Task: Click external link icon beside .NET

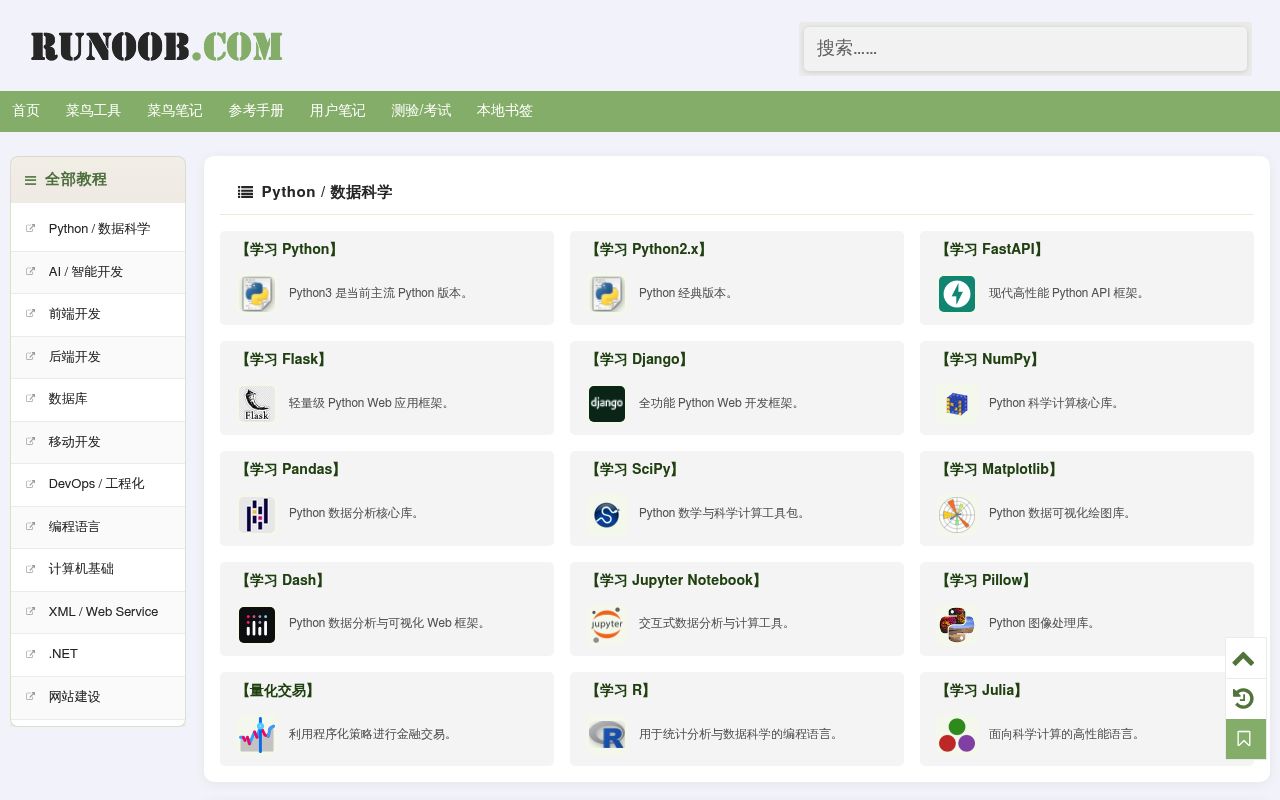Action: tap(30, 653)
